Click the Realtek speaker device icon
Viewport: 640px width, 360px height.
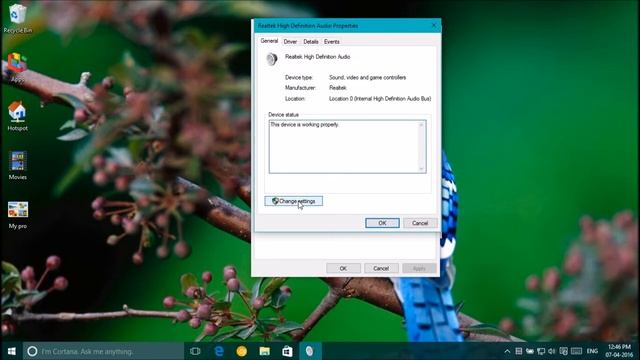click(272, 59)
